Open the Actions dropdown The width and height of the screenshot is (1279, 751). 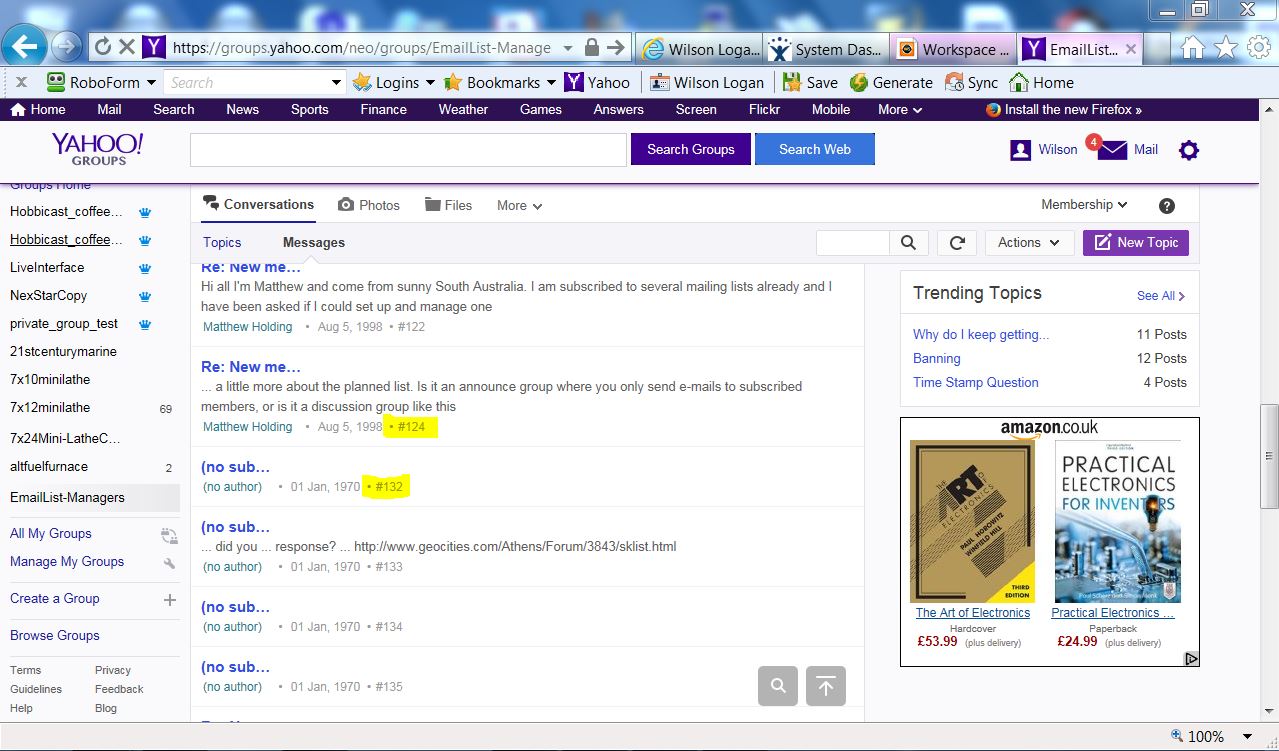(x=1030, y=243)
